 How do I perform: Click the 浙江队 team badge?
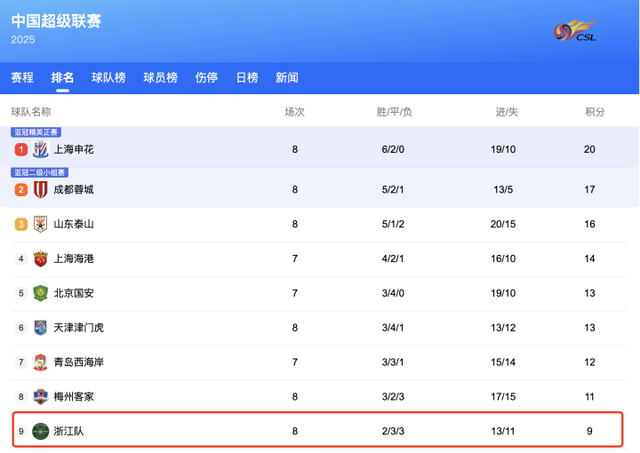[40, 431]
